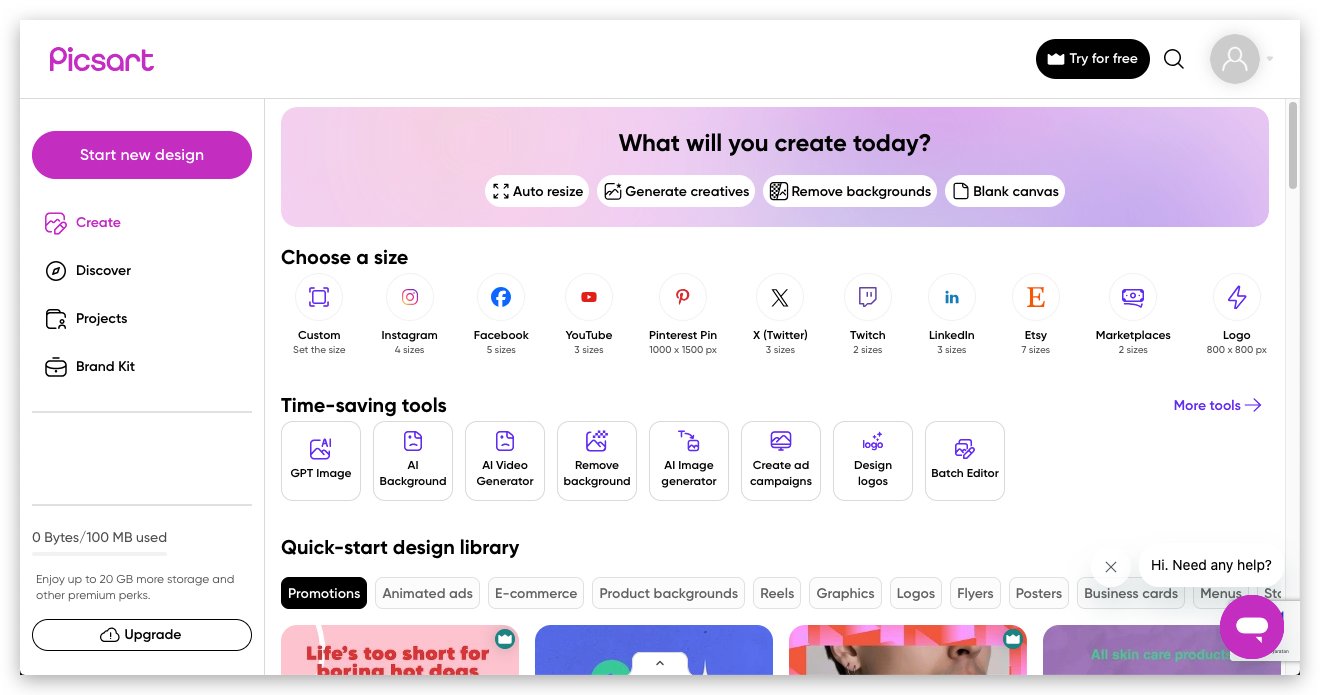Follow the More tools arrow link

point(1217,405)
